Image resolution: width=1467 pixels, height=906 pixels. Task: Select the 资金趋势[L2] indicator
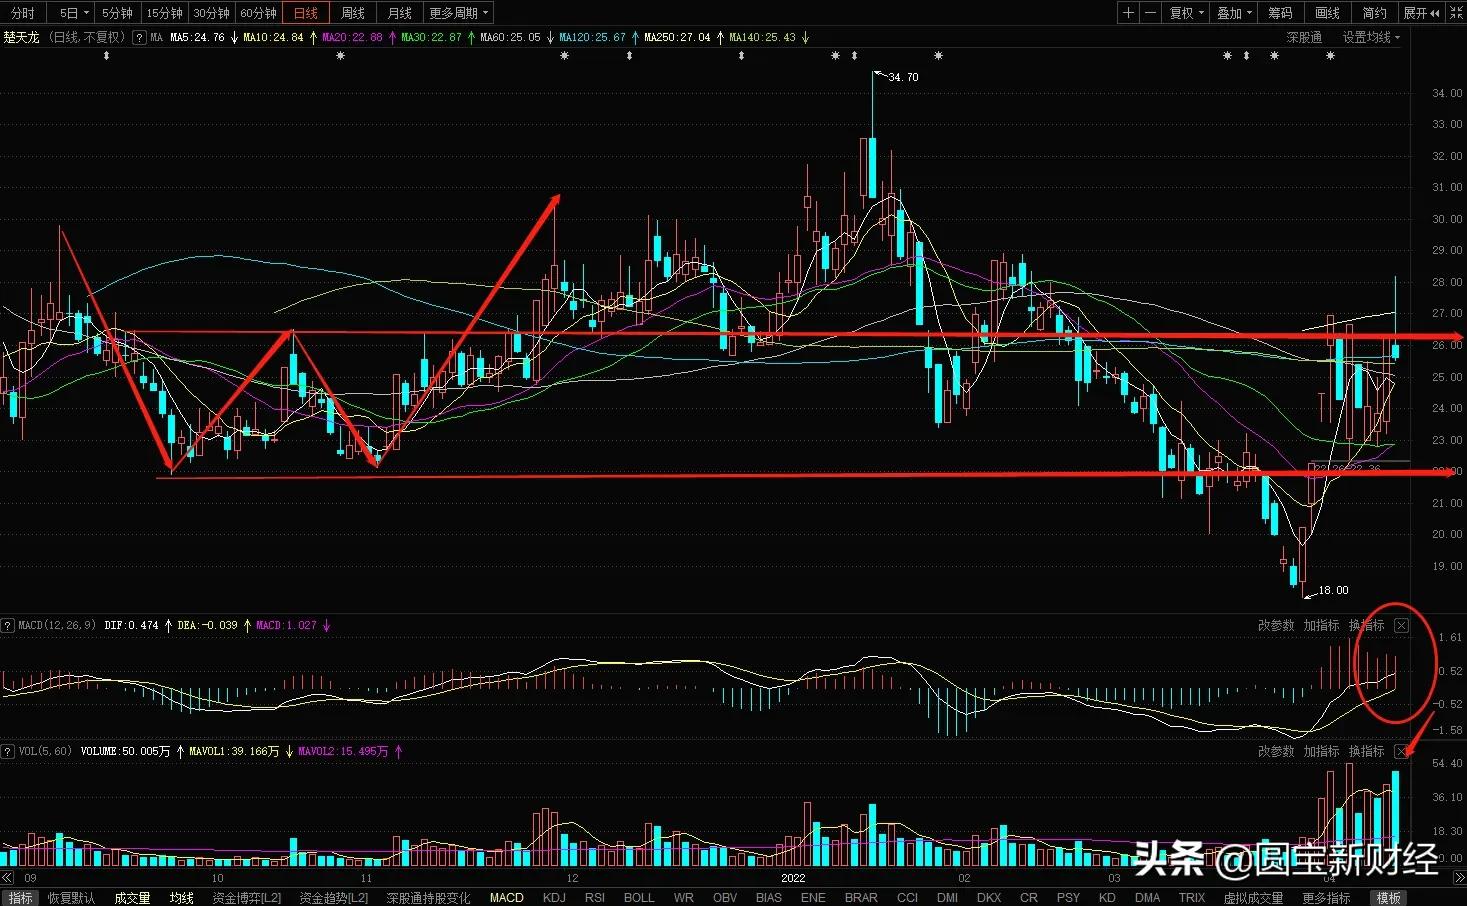tap(334, 898)
